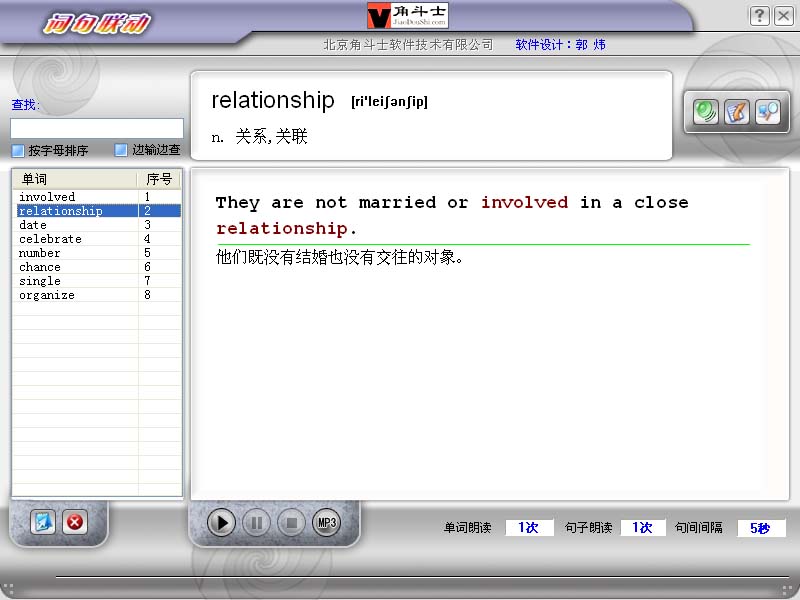
Task: Toggle the 边输边查 search-as-you-type checkbox
Action: point(121,150)
